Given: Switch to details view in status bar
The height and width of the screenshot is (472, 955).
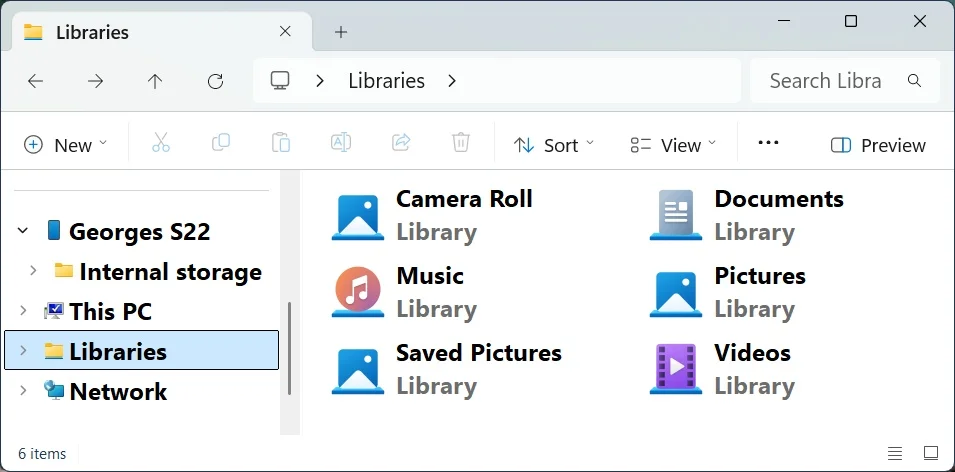Looking at the screenshot, I should pos(895,453).
